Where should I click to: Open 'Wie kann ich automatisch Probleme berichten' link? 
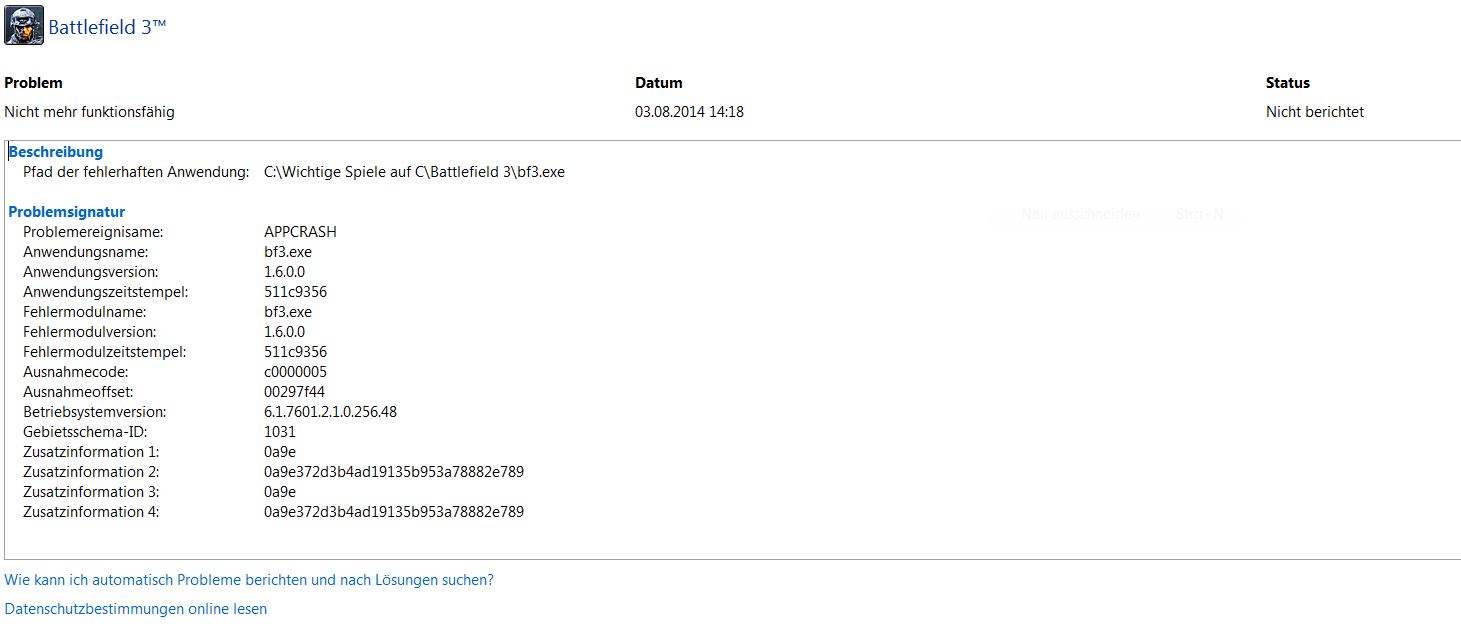click(249, 580)
